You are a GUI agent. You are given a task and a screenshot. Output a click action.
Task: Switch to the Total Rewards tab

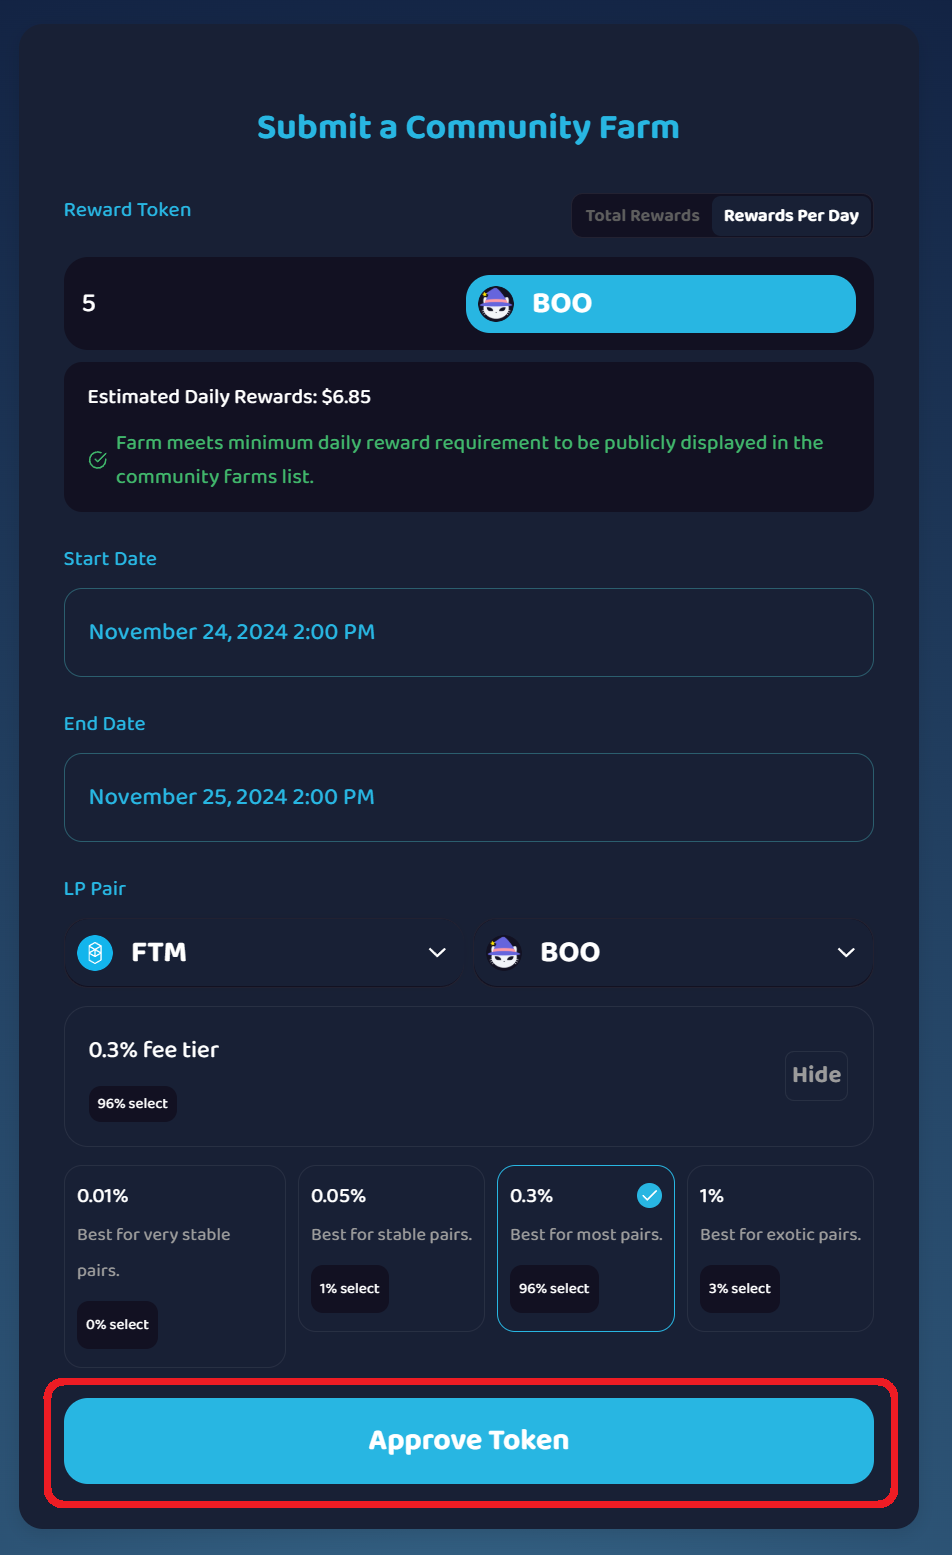point(642,215)
